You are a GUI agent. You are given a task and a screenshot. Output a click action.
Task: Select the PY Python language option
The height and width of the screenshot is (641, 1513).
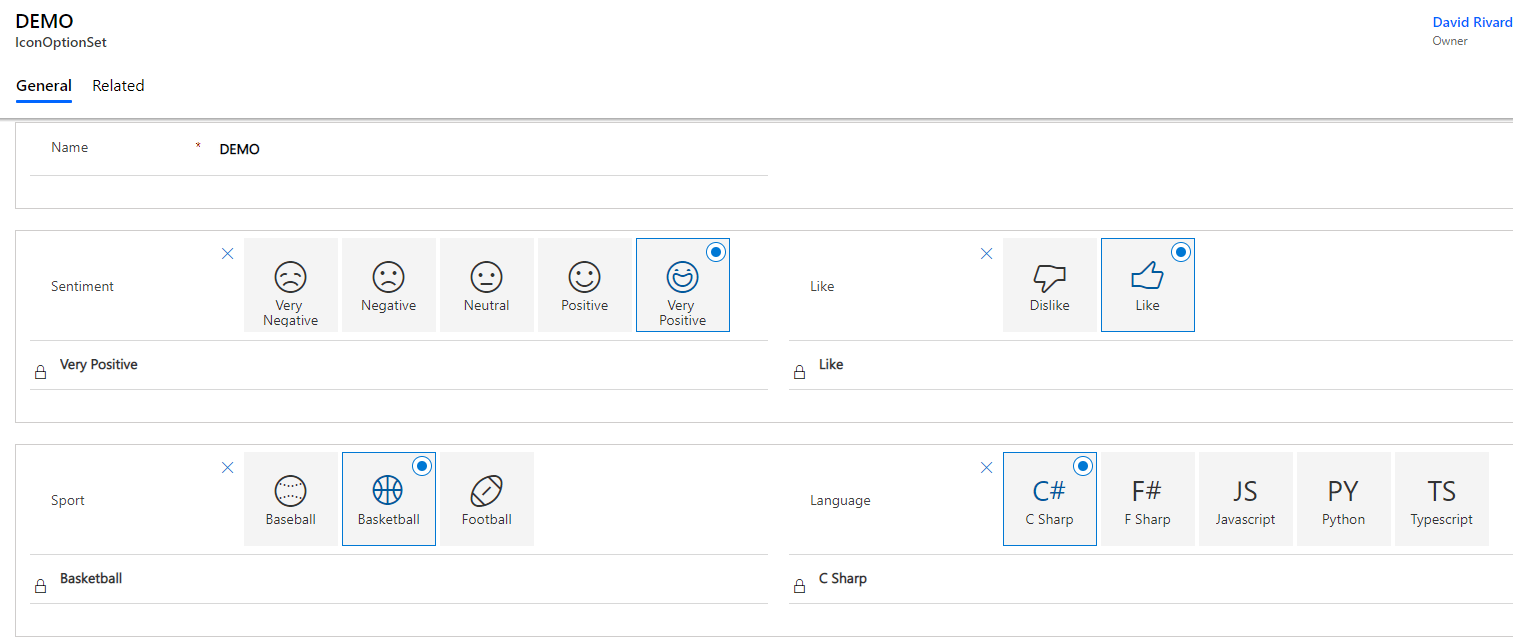(x=1343, y=499)
